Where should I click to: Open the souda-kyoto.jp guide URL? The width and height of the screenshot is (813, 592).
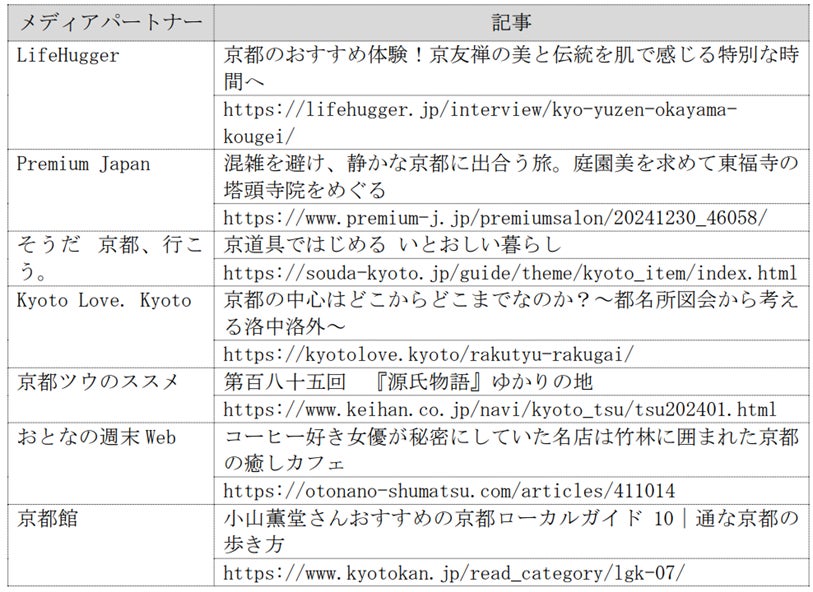pos(511,272)
